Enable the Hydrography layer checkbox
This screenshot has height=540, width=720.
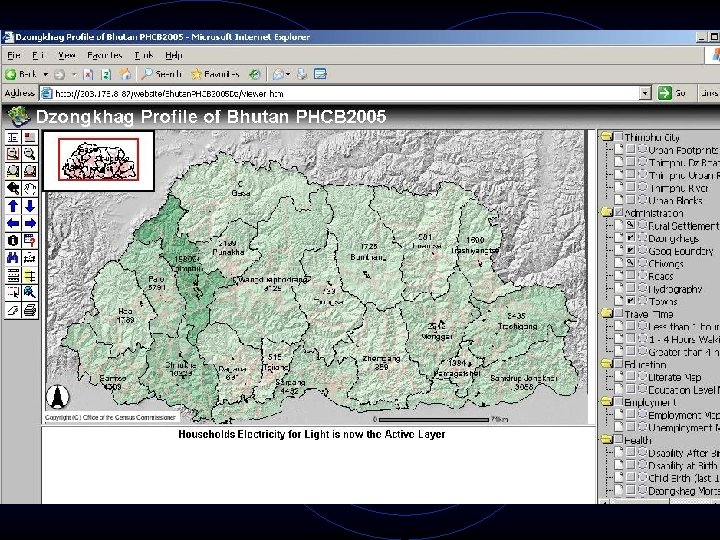(x=631, y=288)
